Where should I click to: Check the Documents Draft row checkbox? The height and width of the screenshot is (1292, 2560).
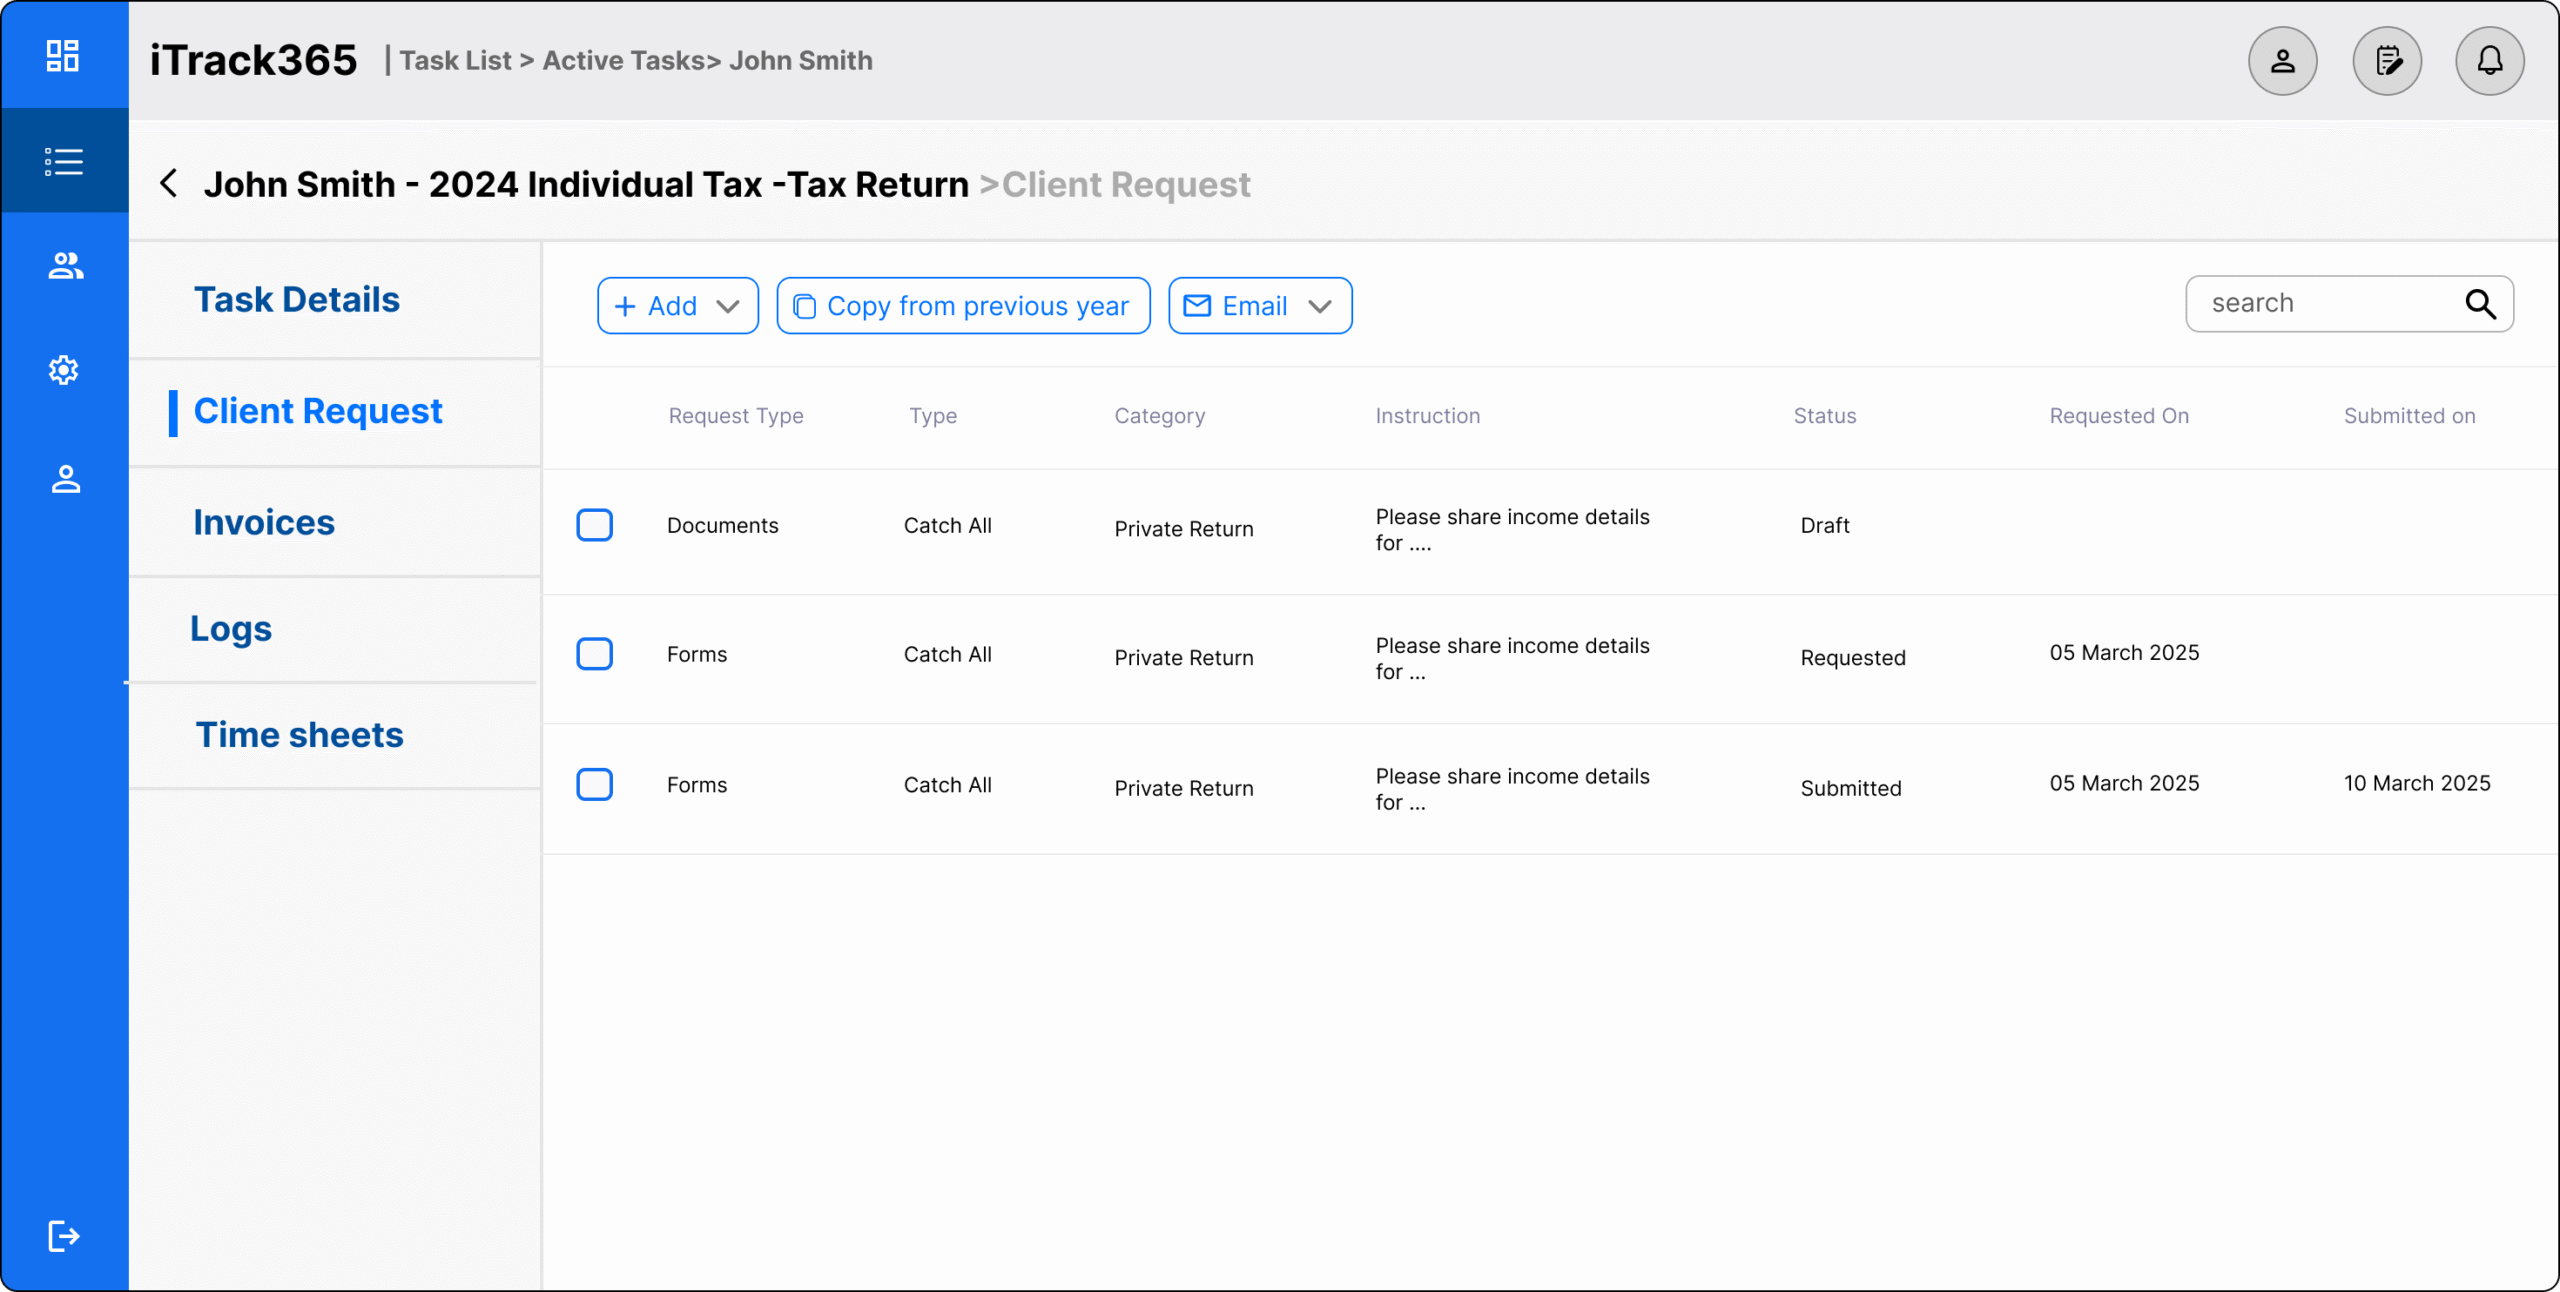click(x=594, y=525)
